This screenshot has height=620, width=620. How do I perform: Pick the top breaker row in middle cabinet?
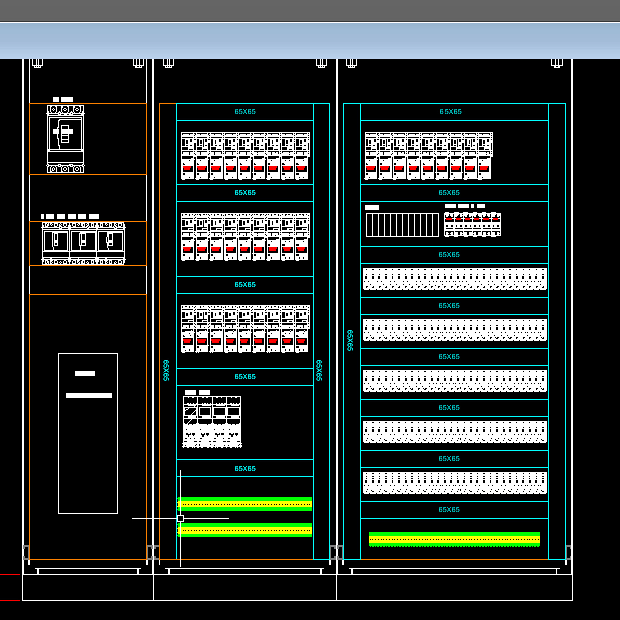[245, 156]
